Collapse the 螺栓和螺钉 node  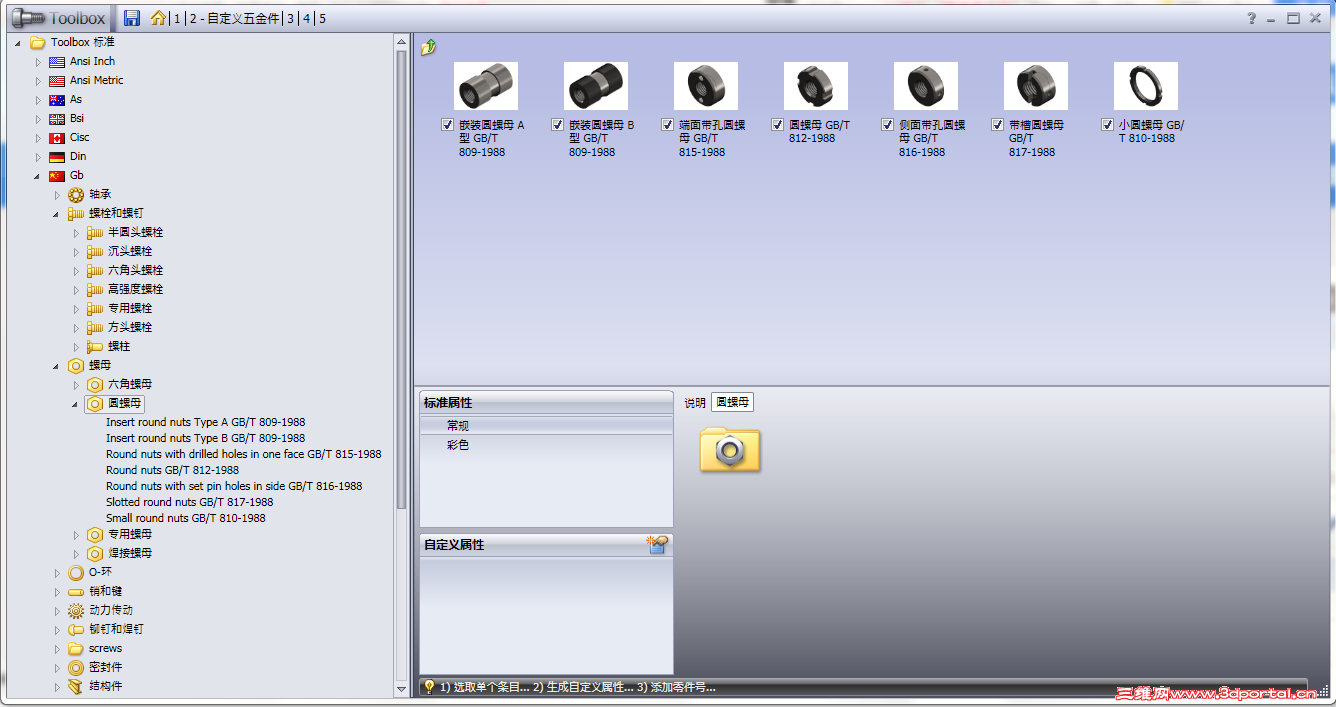[x=57, y=214]
